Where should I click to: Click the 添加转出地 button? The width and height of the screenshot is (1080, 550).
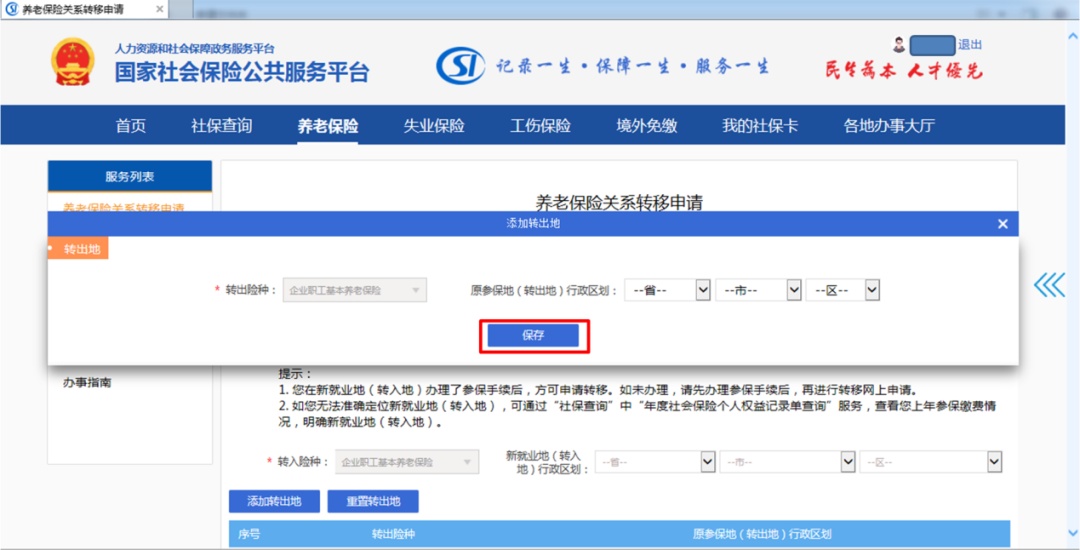pos(274,501)
